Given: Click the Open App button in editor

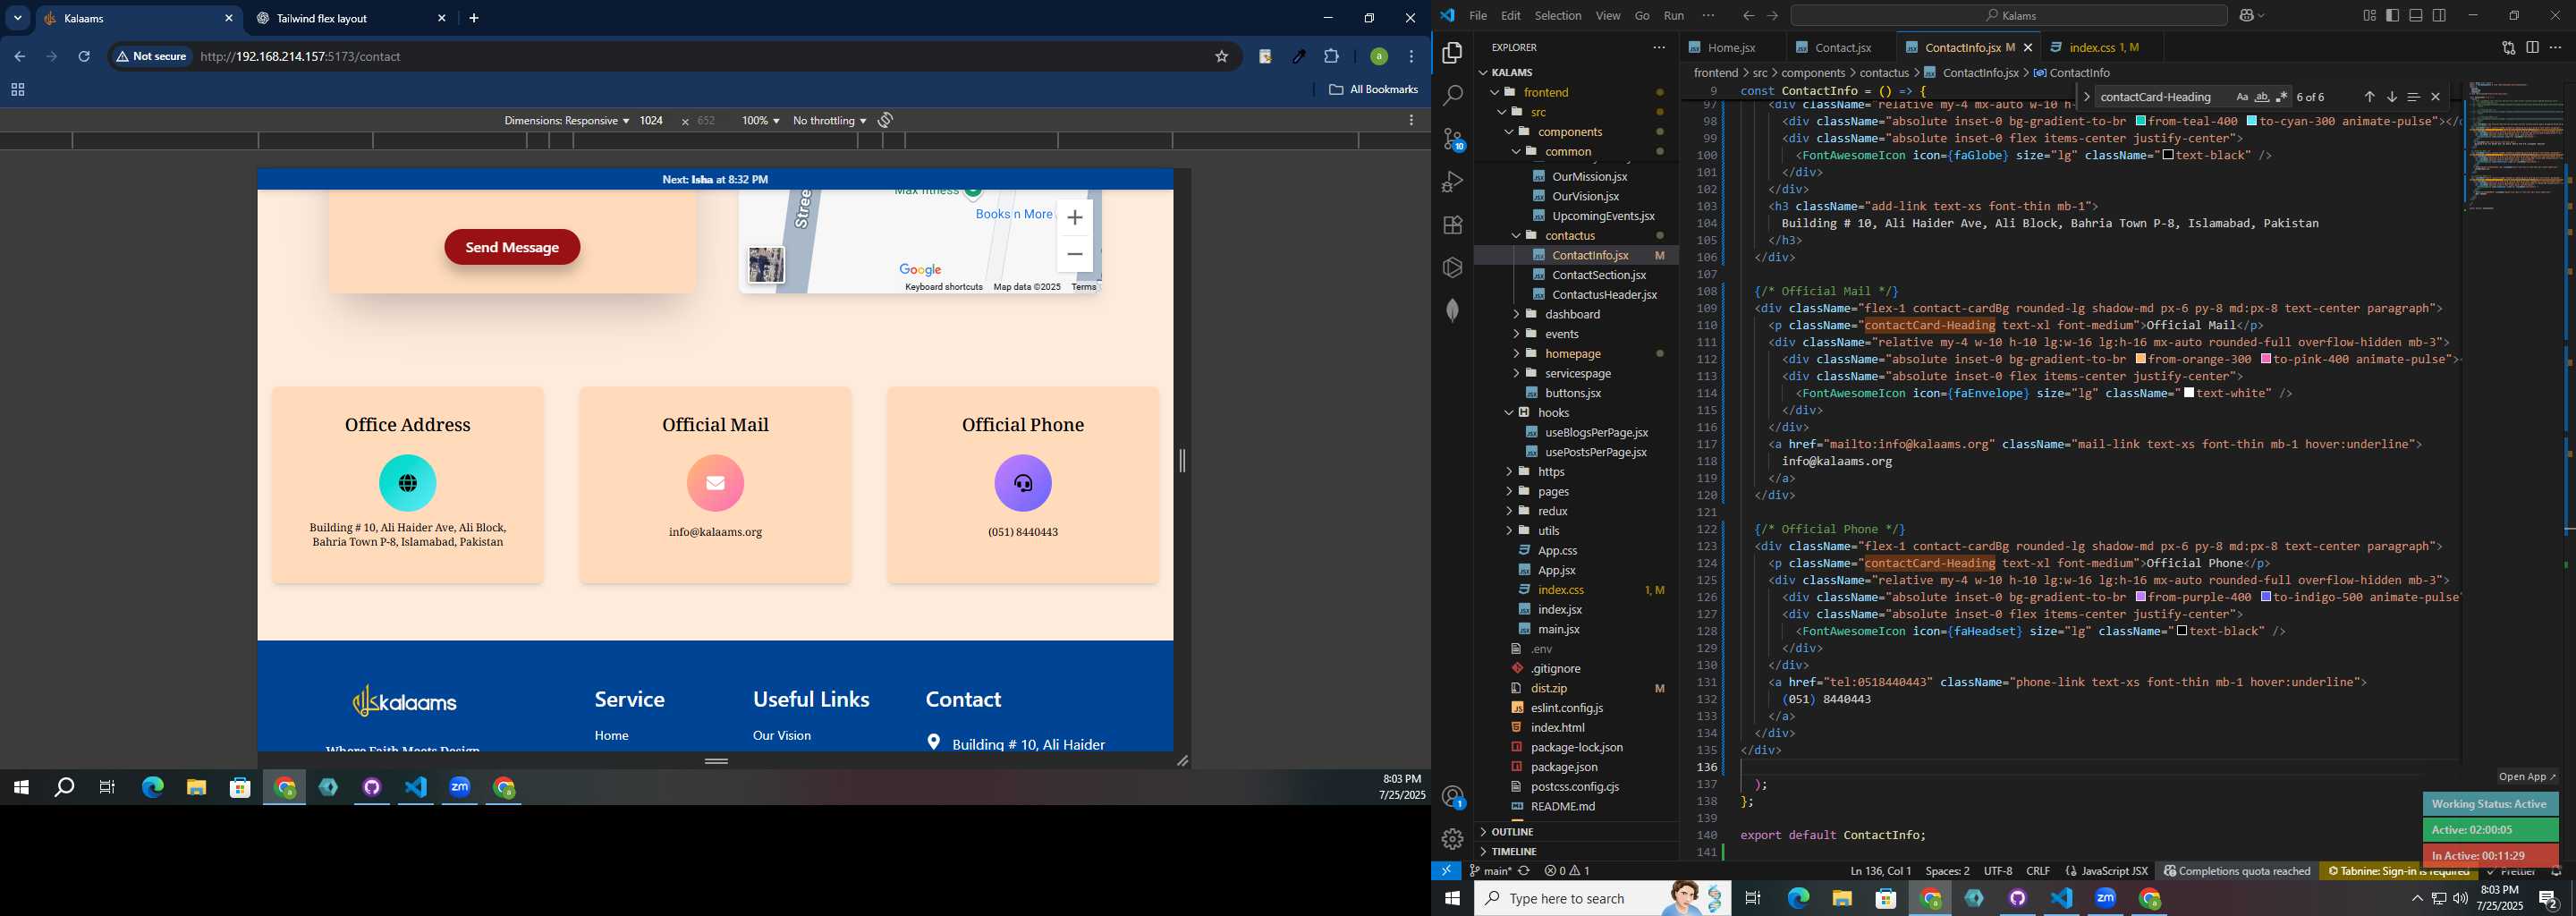Looking at the screenshot, I should tap(2526, 777).
